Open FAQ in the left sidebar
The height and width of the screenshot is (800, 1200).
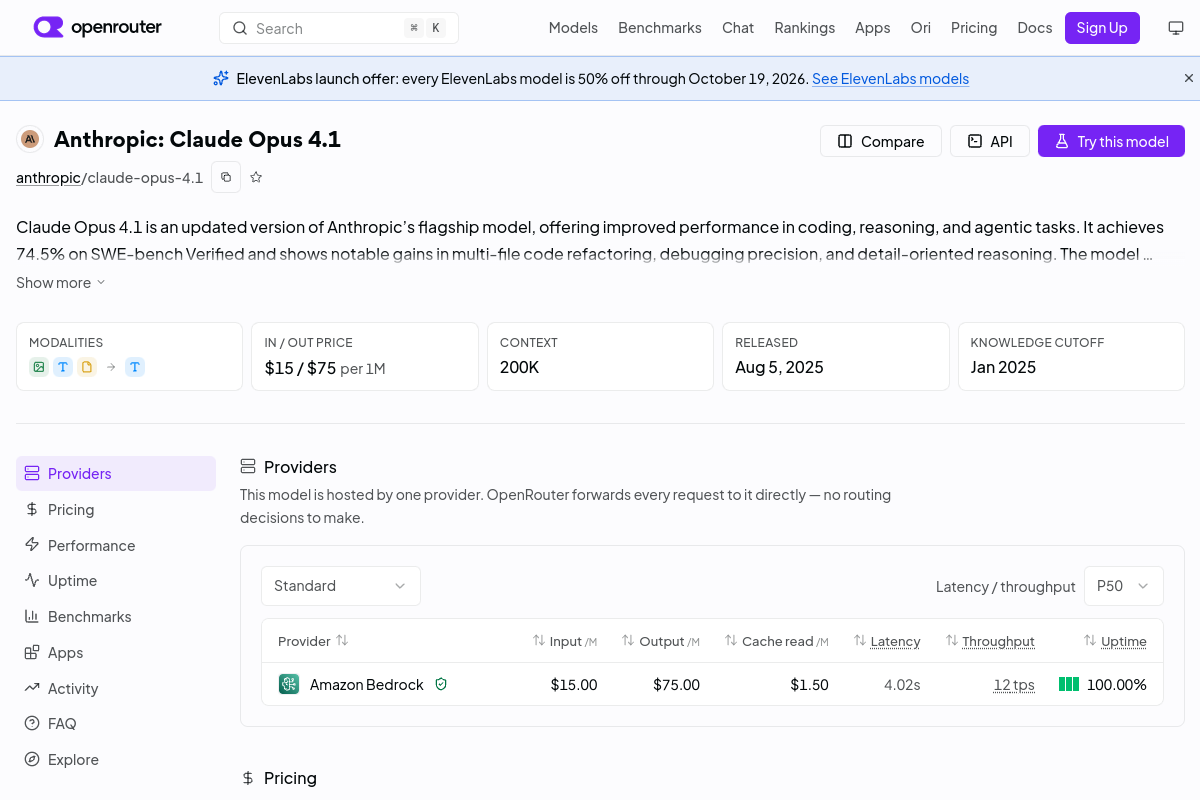(116, 724)
